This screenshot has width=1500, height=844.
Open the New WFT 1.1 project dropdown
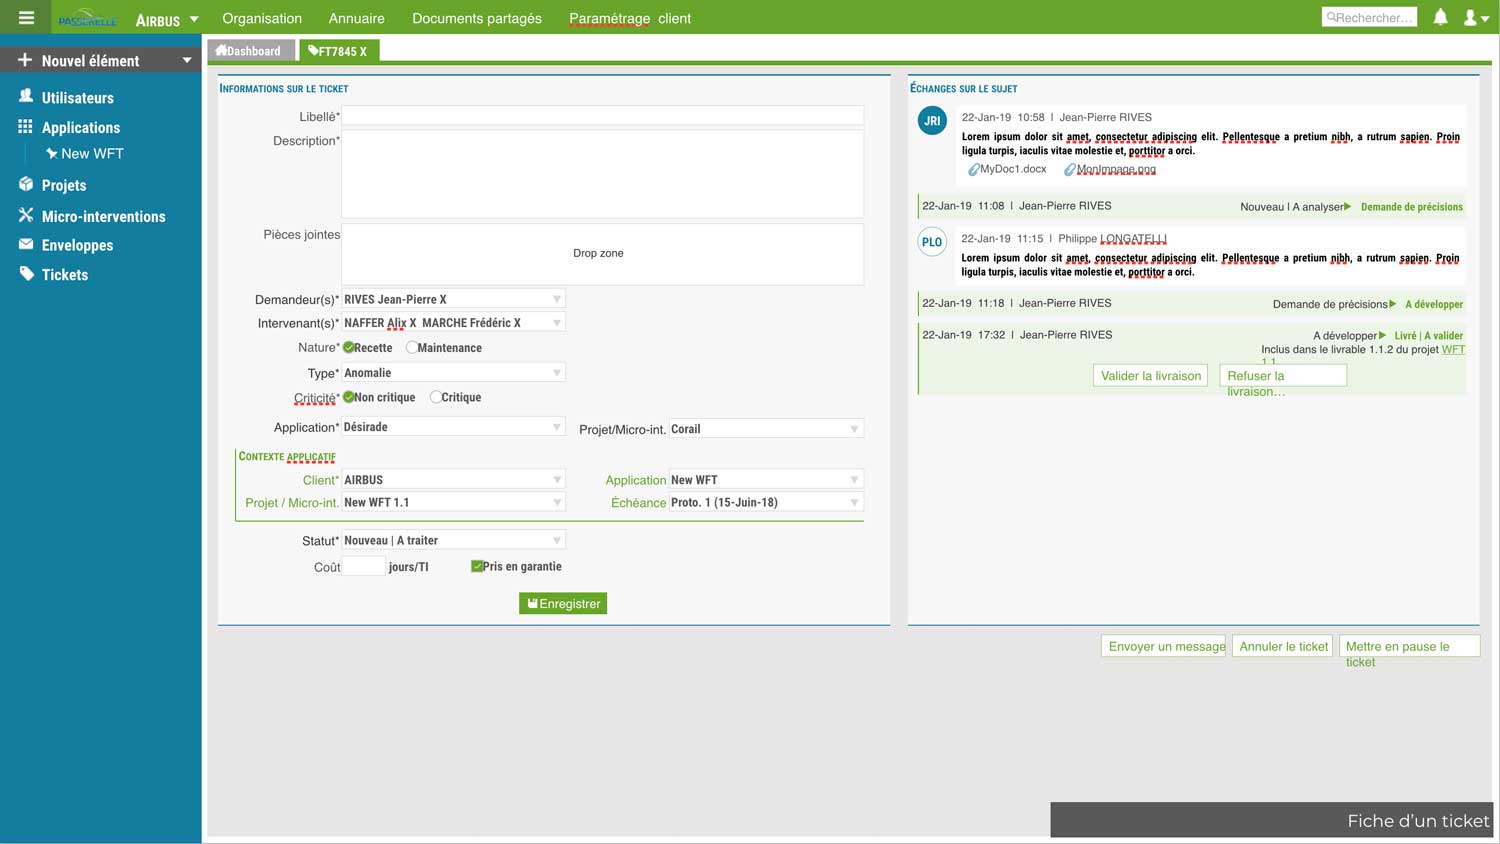[453, 502]
